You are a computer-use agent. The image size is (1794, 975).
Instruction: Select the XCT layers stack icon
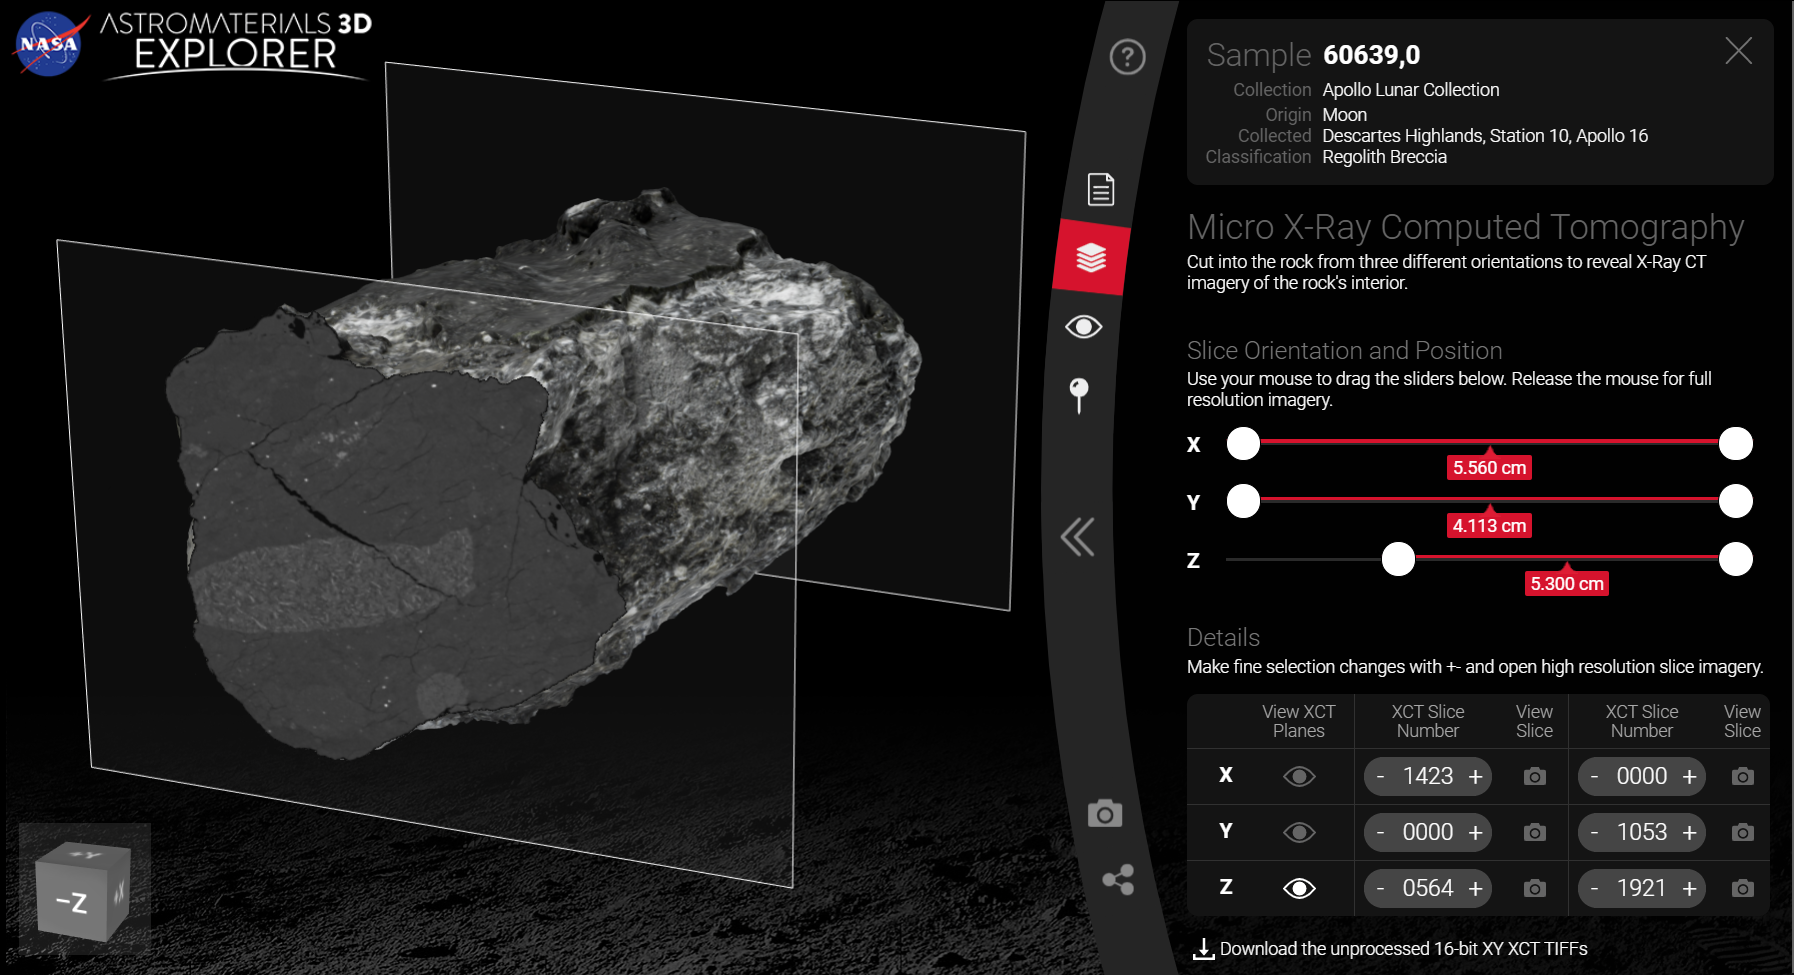pyautogui.click(x=1091, y=258)
